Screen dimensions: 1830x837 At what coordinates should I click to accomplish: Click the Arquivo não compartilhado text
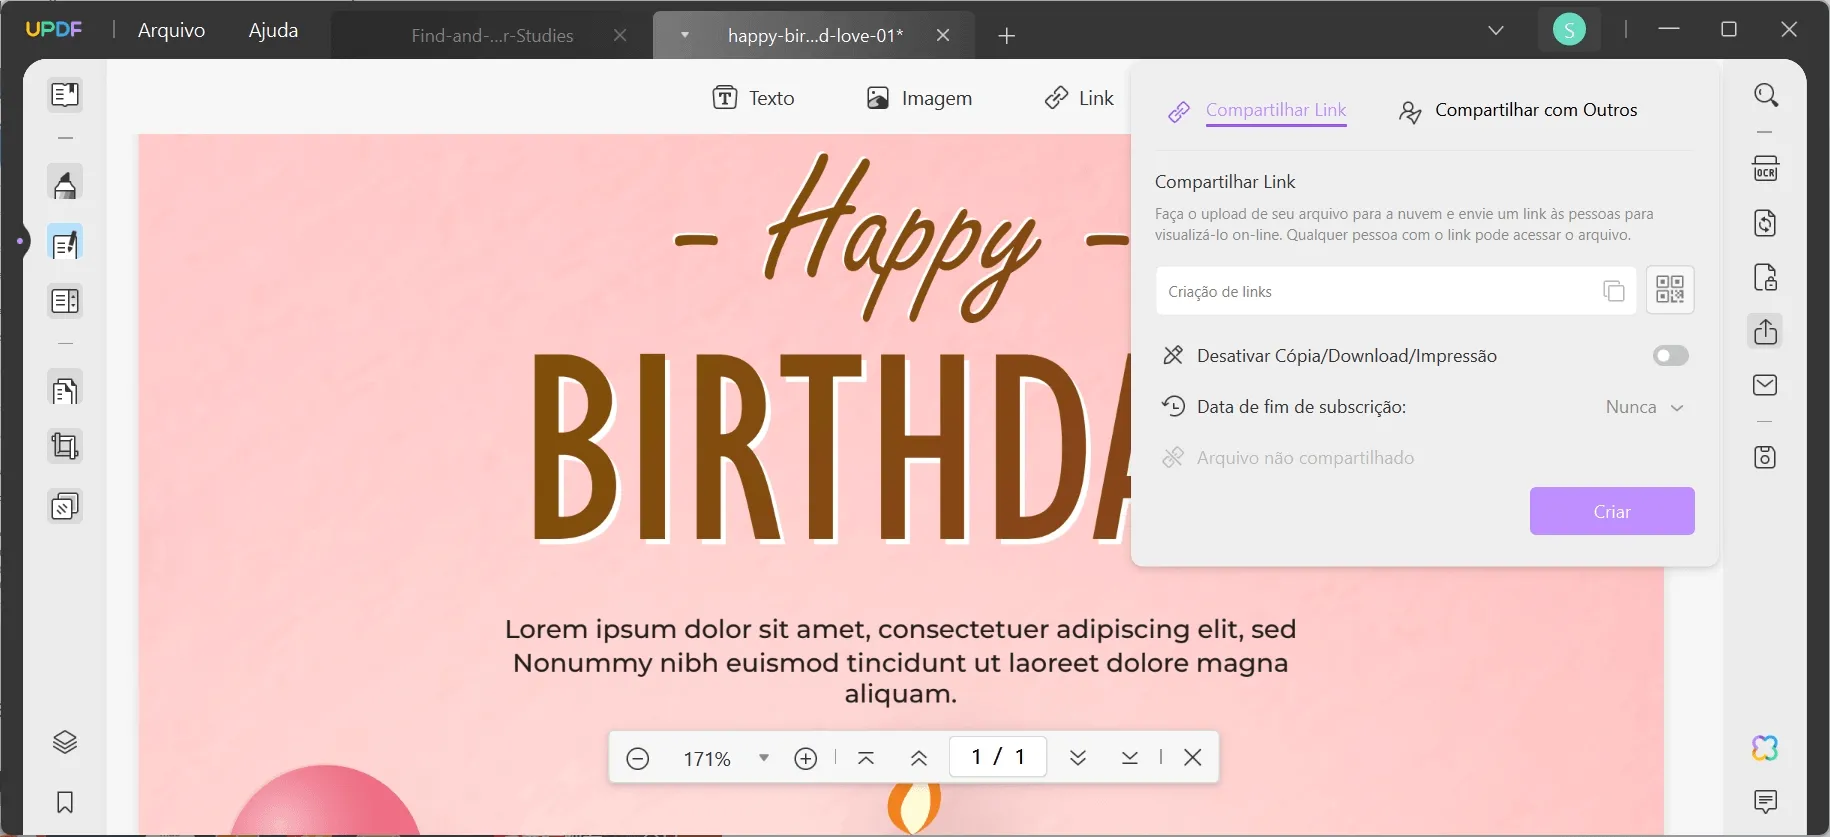(1305, 458)
